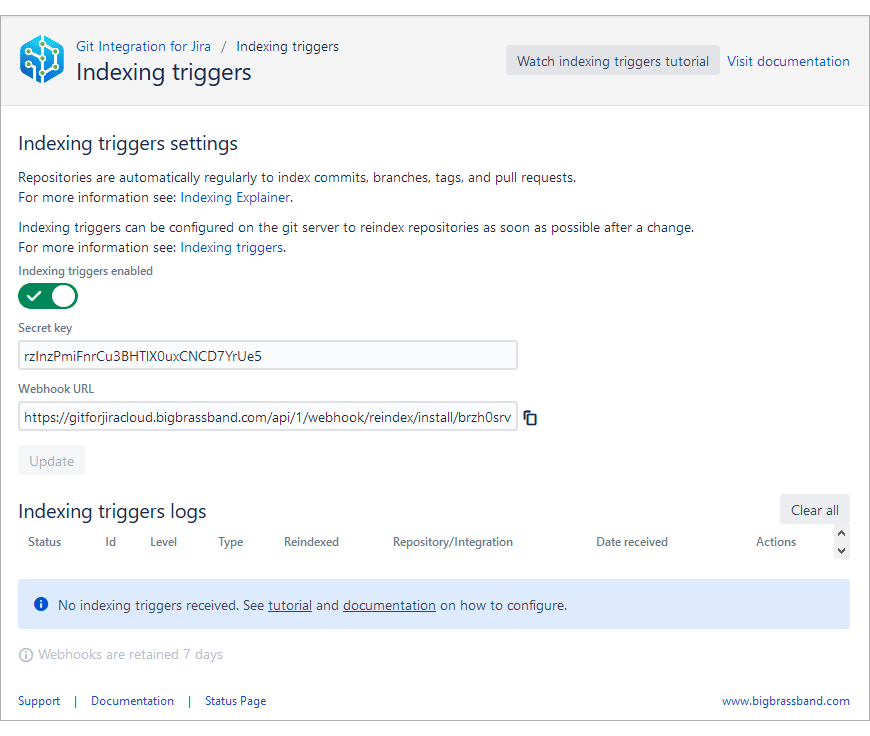
Task: Click the Update button
Action: [x=51, y=461]
